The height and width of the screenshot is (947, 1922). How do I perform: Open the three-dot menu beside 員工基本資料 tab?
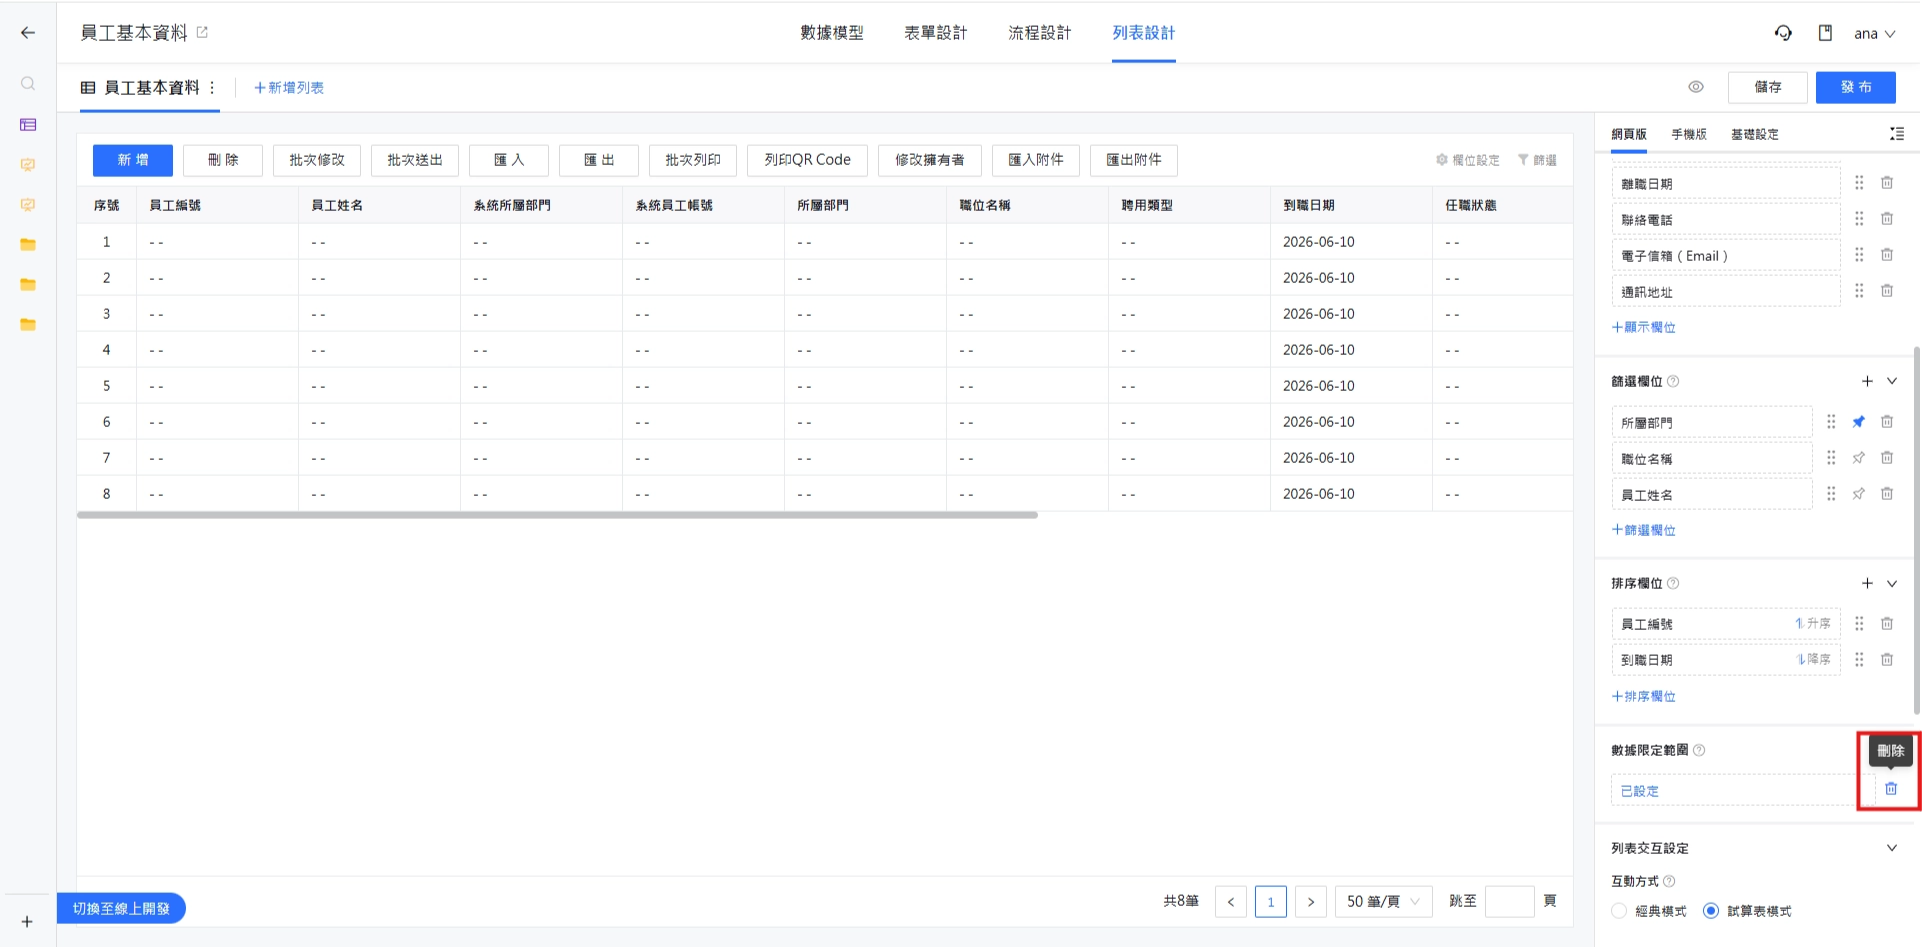tap(212, 88)
